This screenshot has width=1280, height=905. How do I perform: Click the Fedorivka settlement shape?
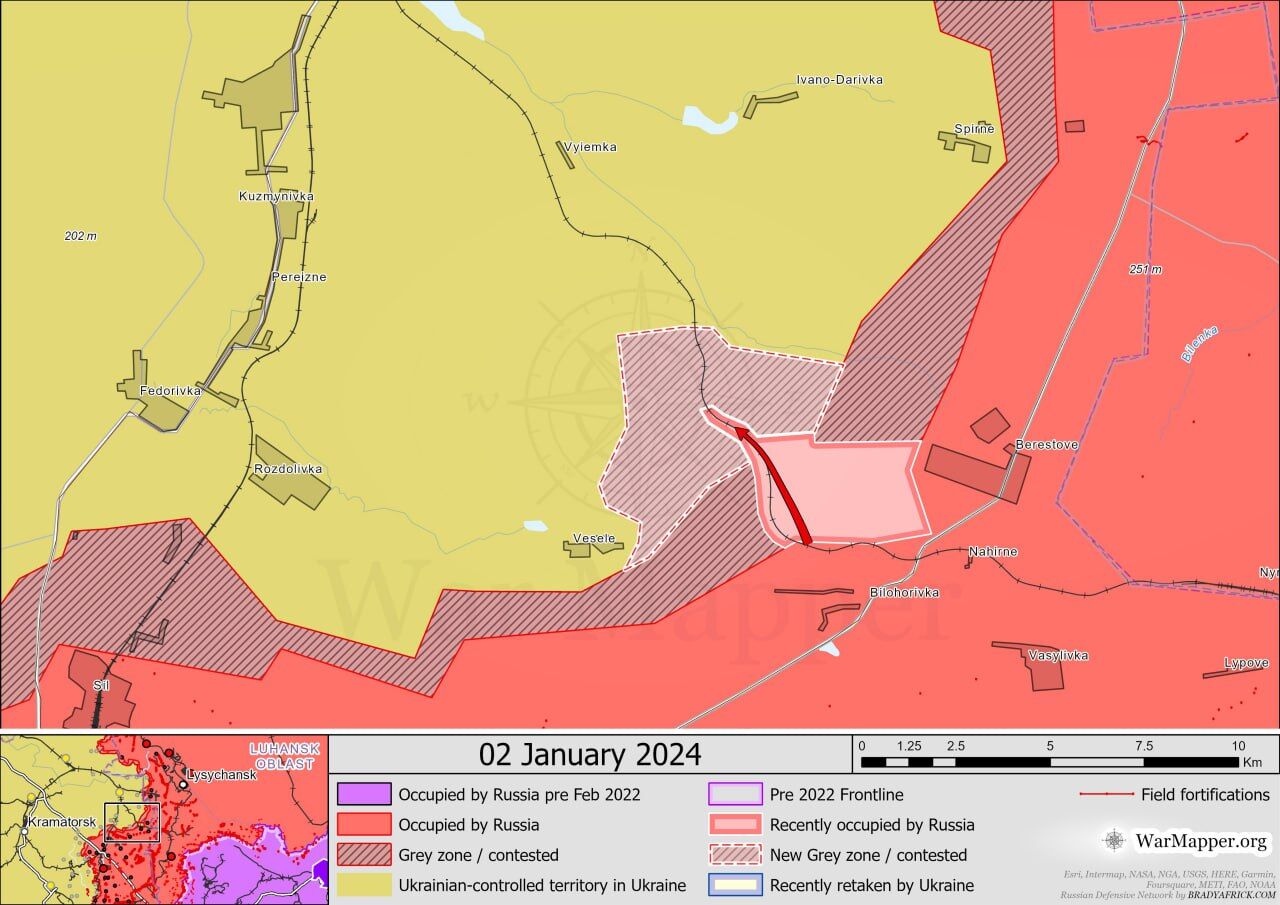click(x=150, y=397)
